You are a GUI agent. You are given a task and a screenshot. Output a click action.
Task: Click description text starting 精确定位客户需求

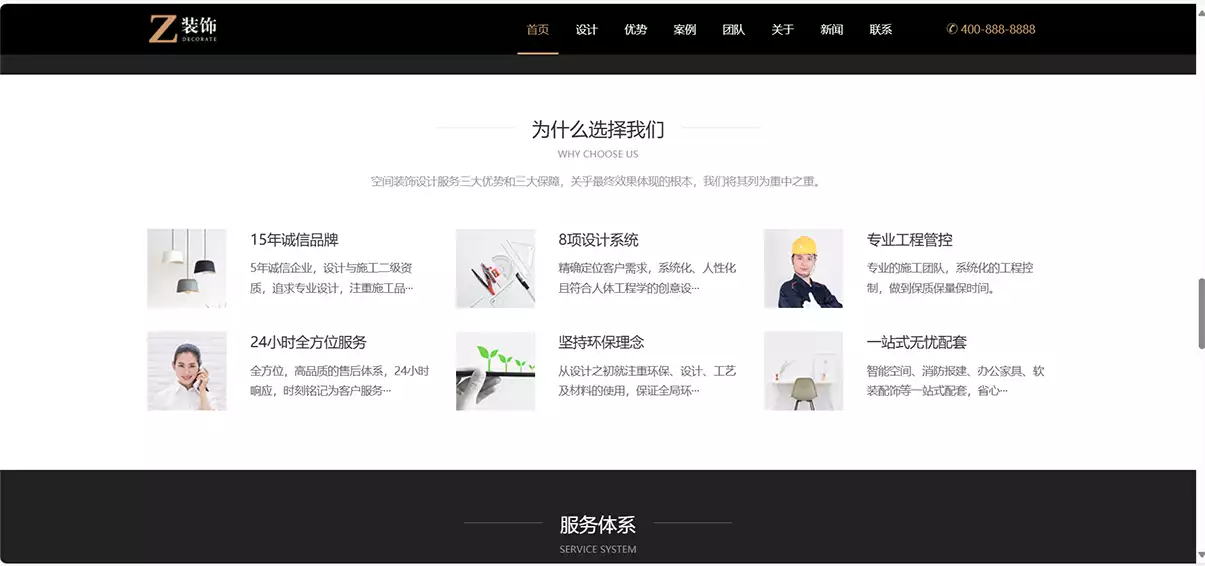pyautogui.click(x=647, y=278)
